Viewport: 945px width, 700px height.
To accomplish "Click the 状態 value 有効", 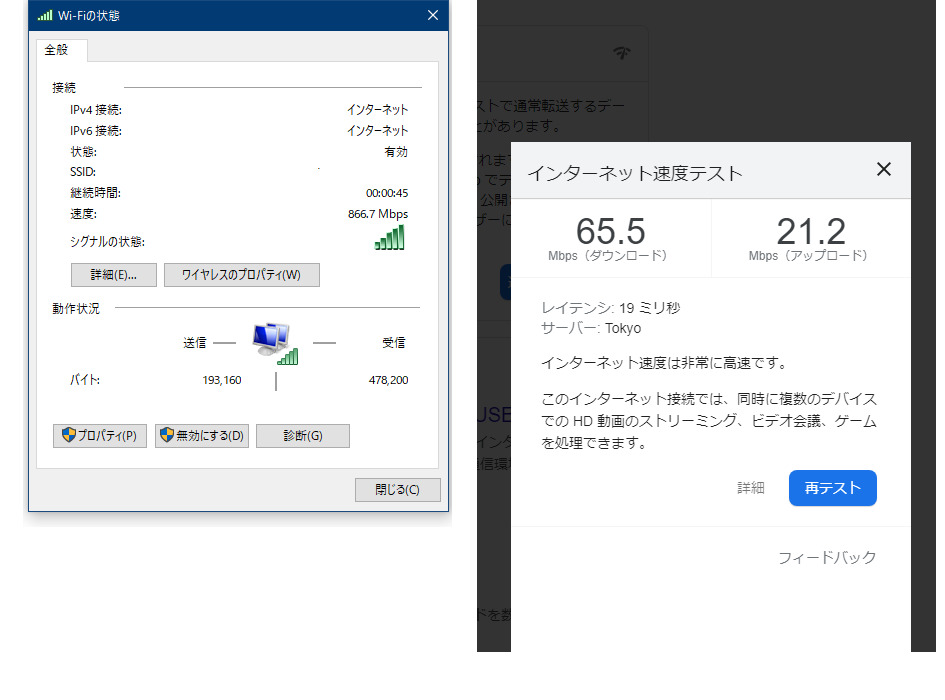I will tap(396, 152).
